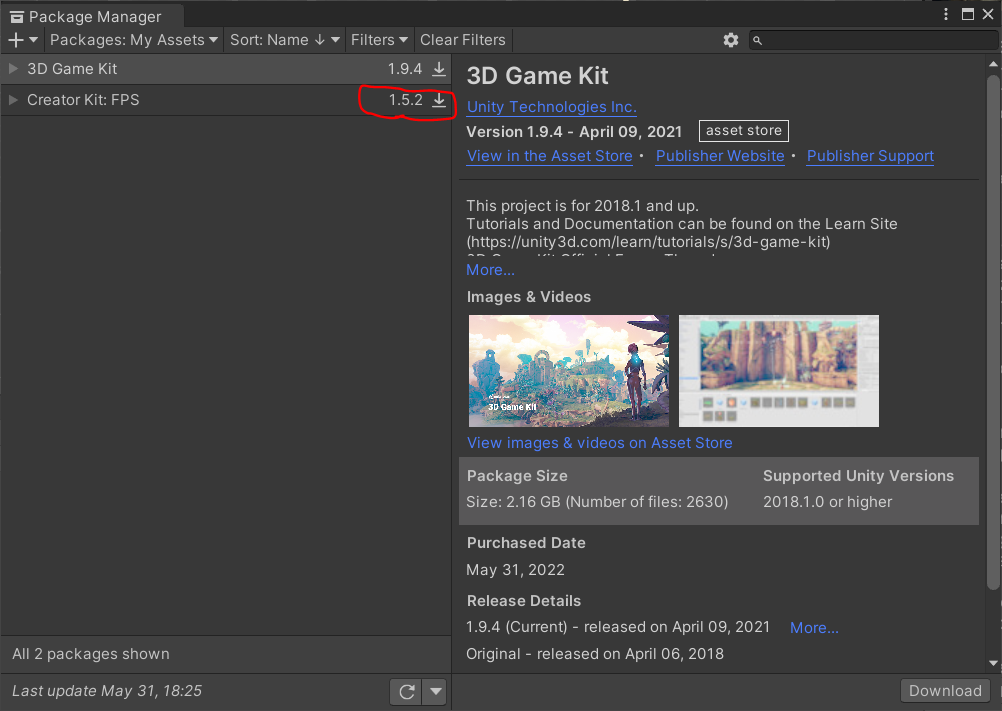The width and height of the screenshot is (1002, 711).
Task: Open the Packages: My Assets dropdown
Action: (134, 40)
